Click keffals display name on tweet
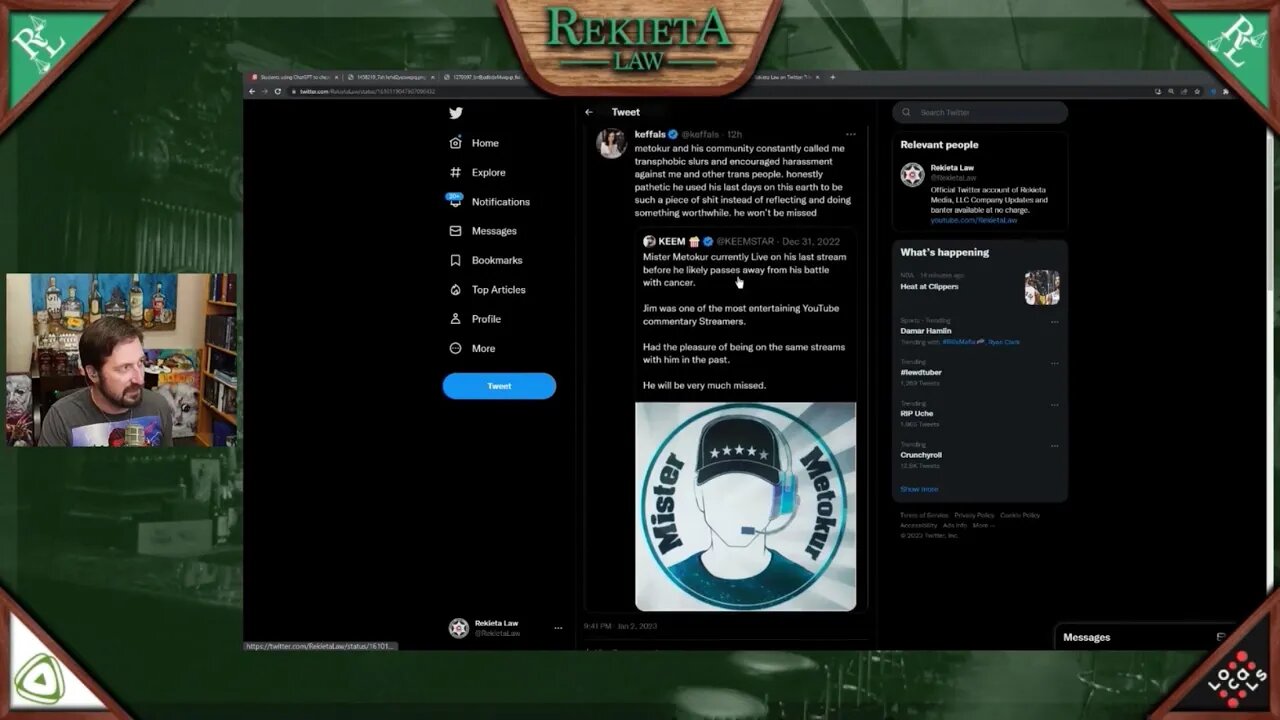This screenshot has height=720, width=1280. 650,134
